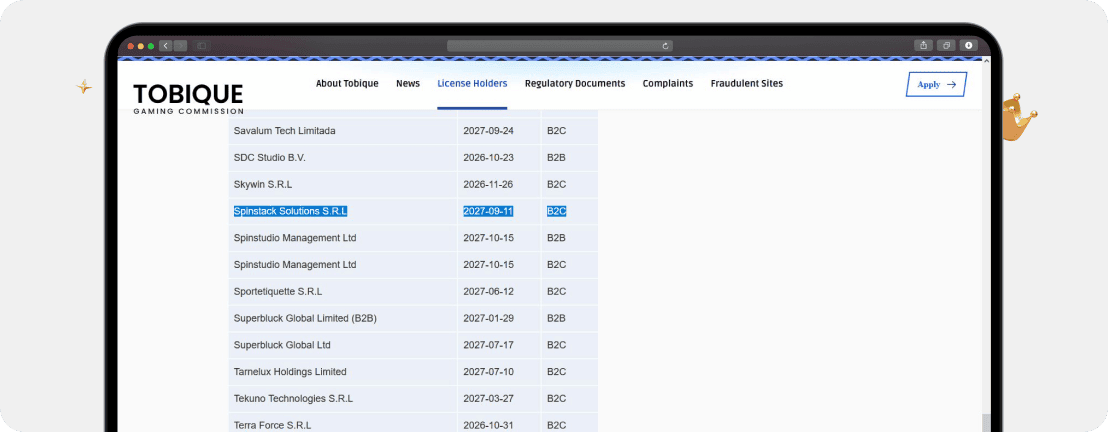The width and height of the screenshot is (1108, 432).
Task: Click date 2027-01-29
Action: coord(488,318)
